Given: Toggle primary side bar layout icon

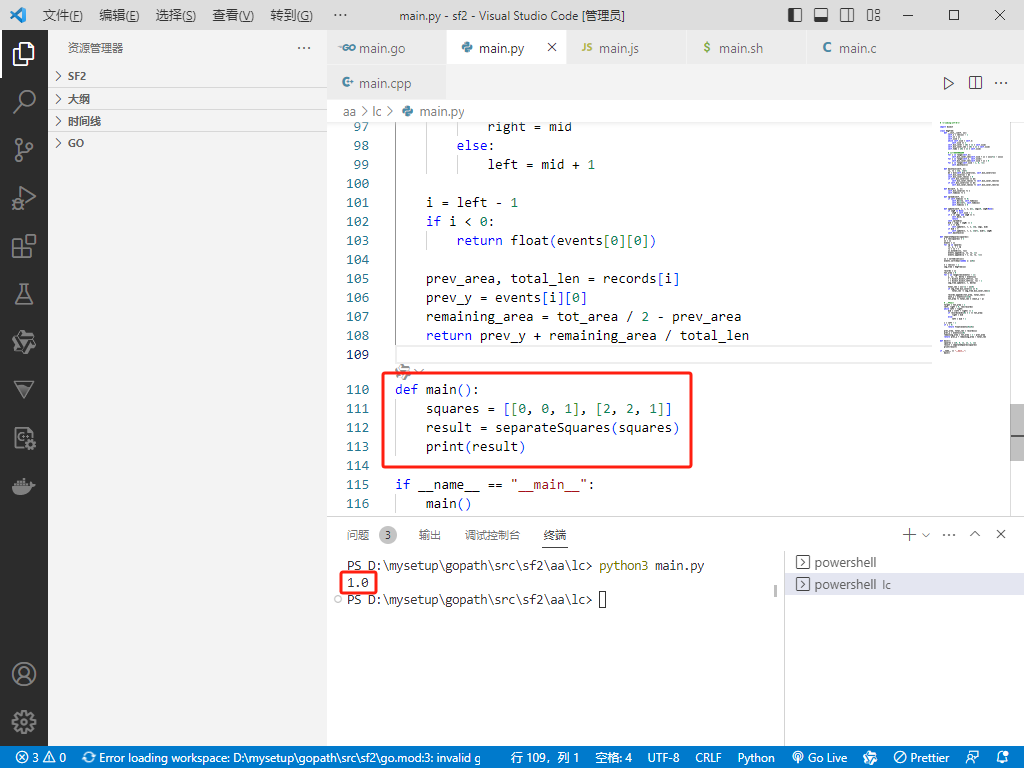Looking at the screenshot, I should pos(795,15).
